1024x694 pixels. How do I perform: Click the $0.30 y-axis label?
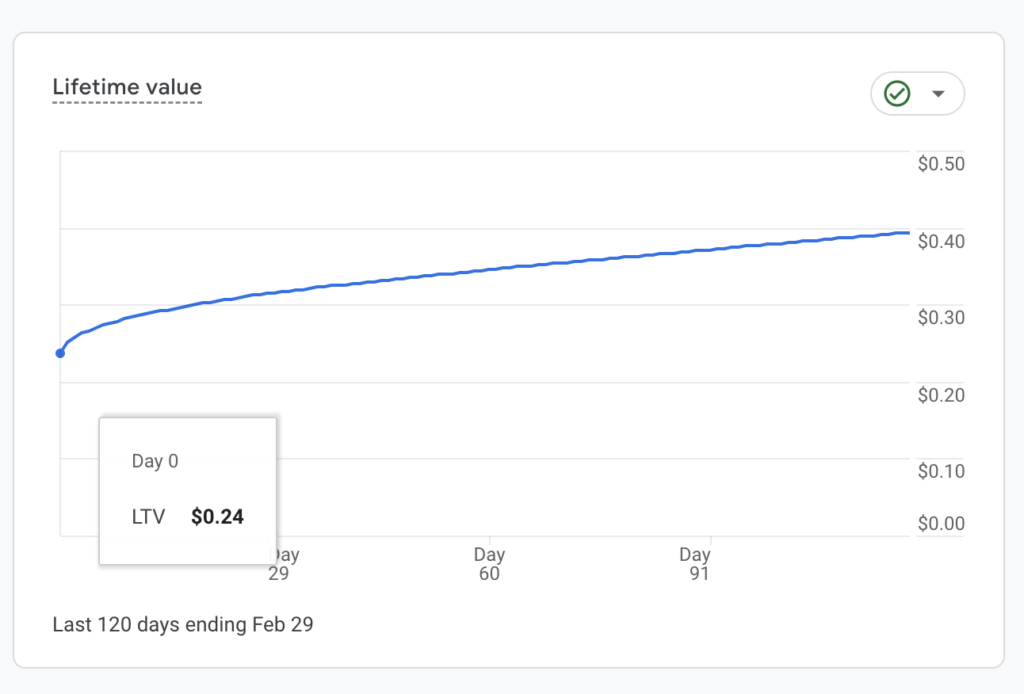click(940, 318)
